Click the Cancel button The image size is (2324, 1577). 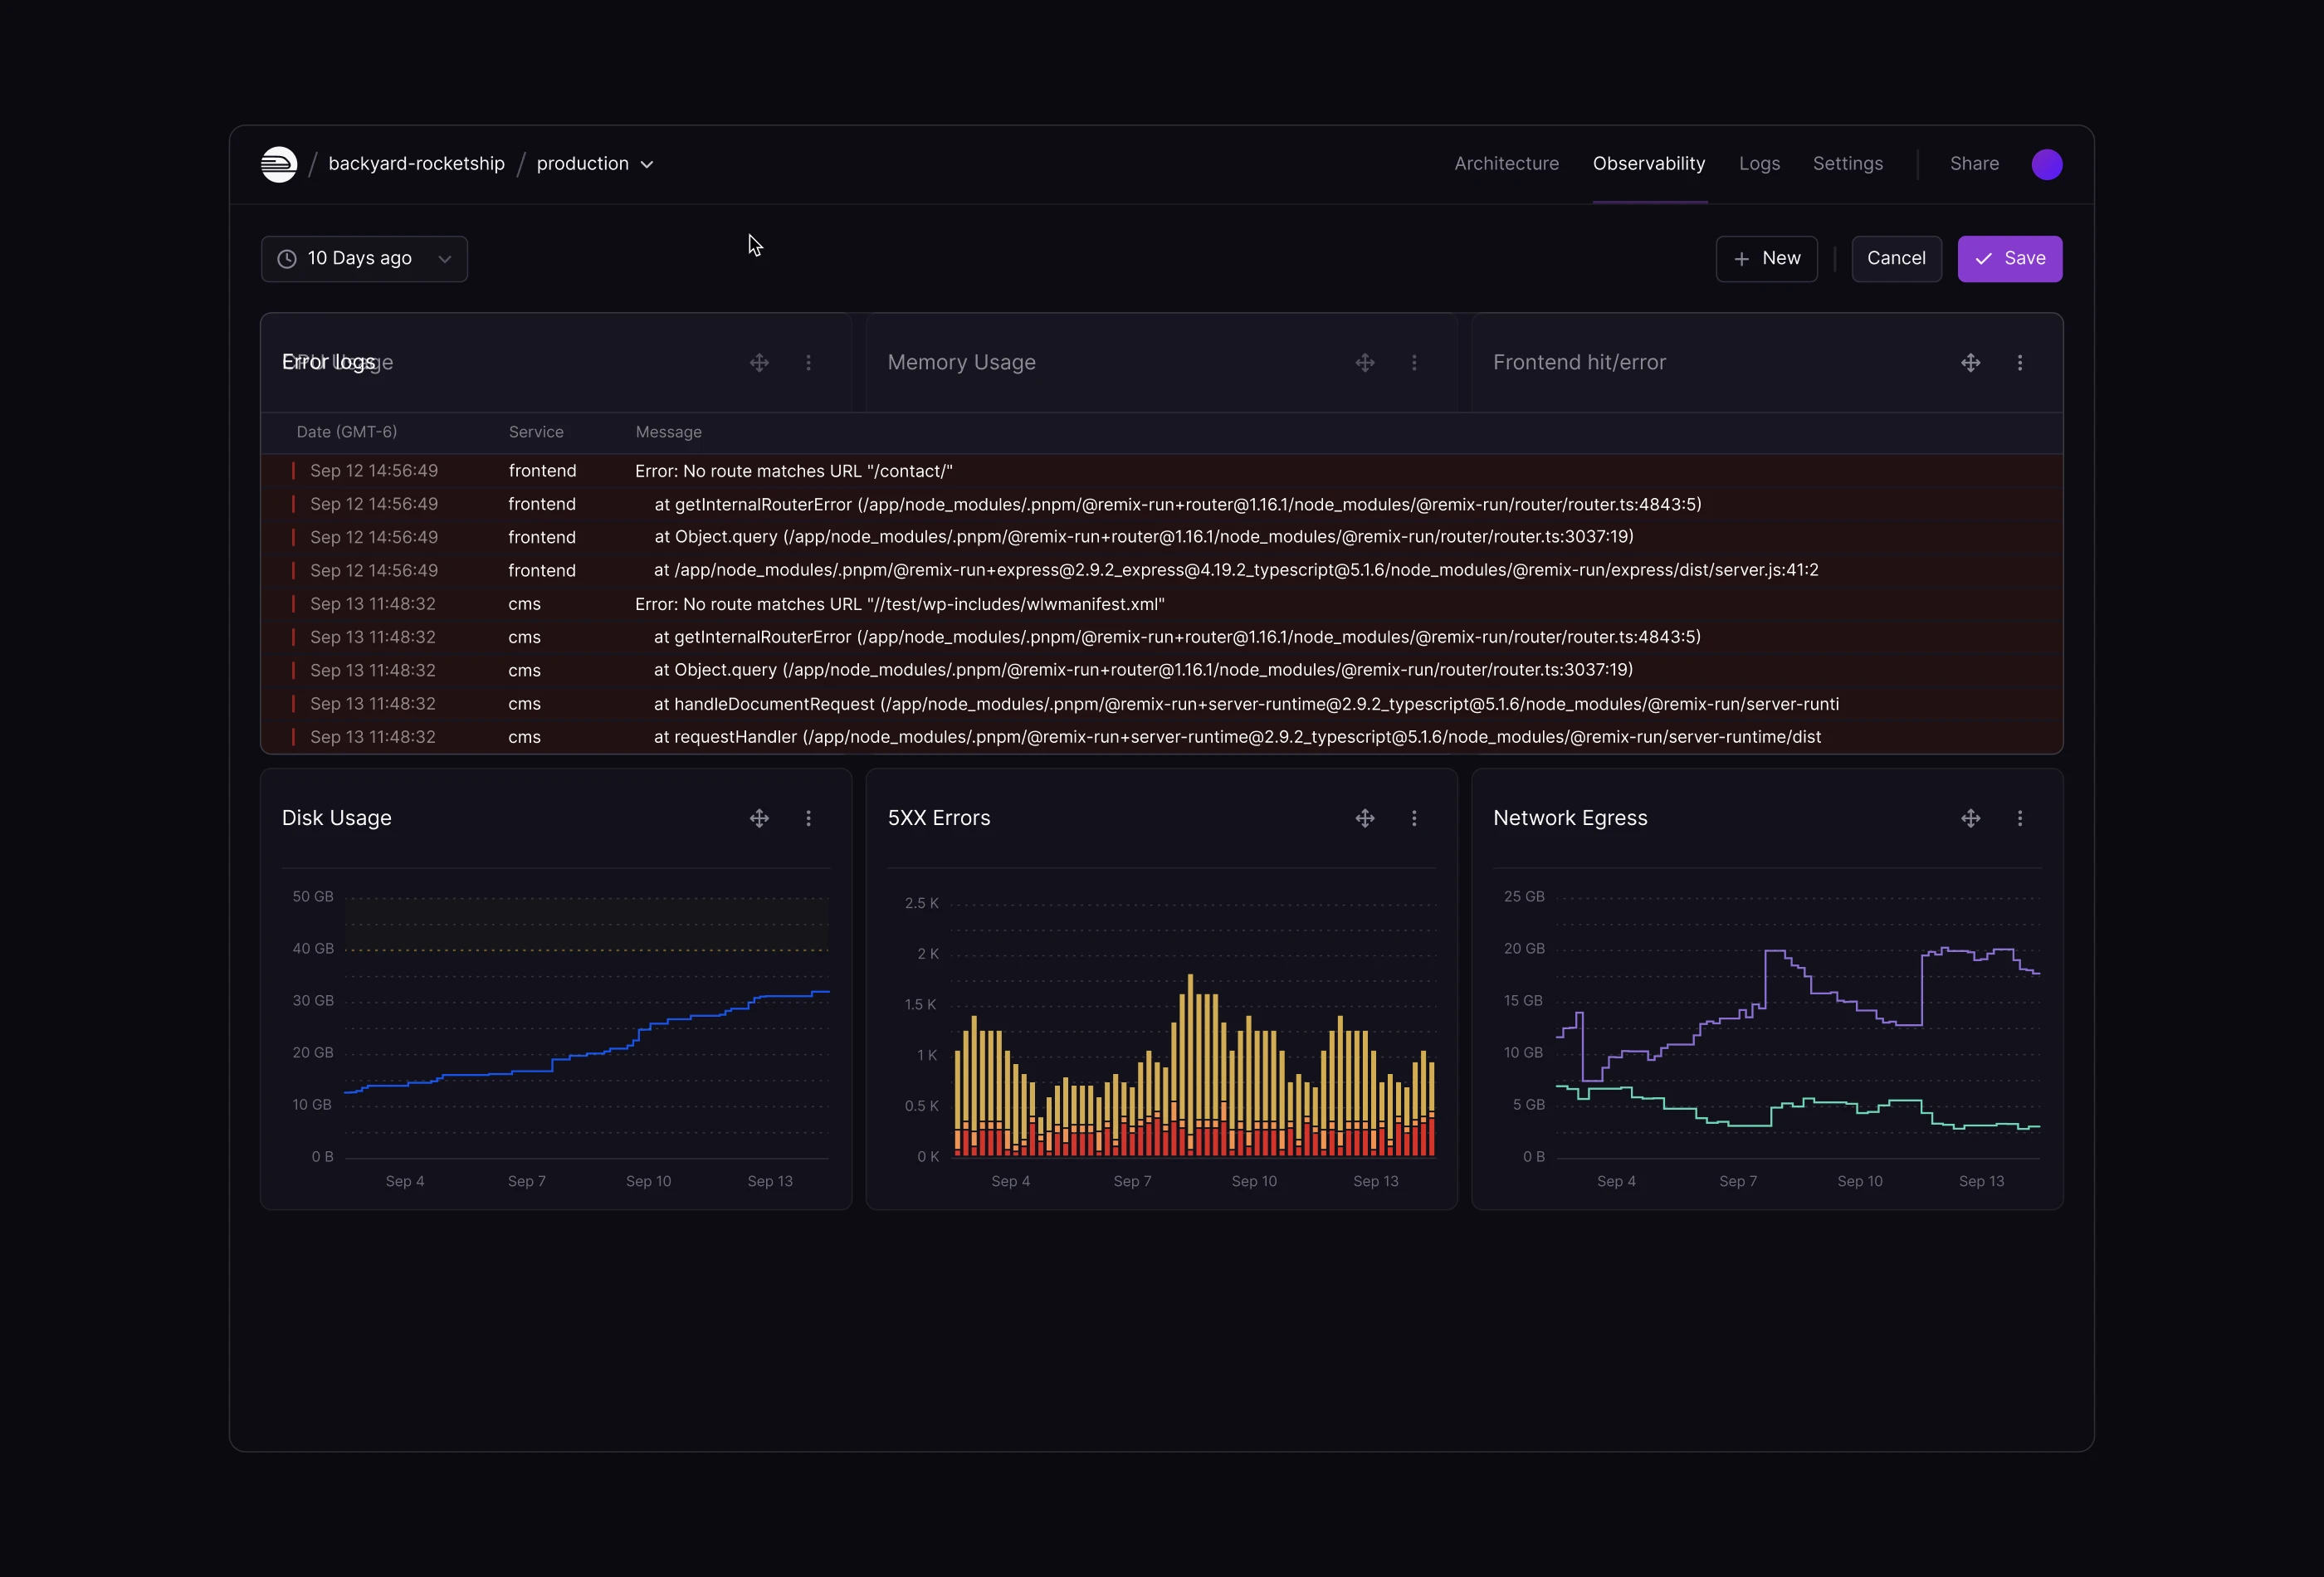point(1895,259)
